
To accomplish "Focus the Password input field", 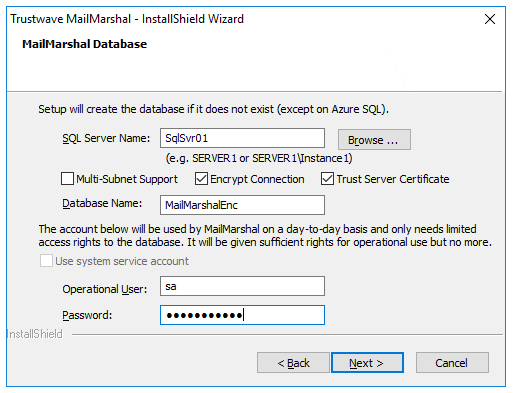I will (242, 315).
